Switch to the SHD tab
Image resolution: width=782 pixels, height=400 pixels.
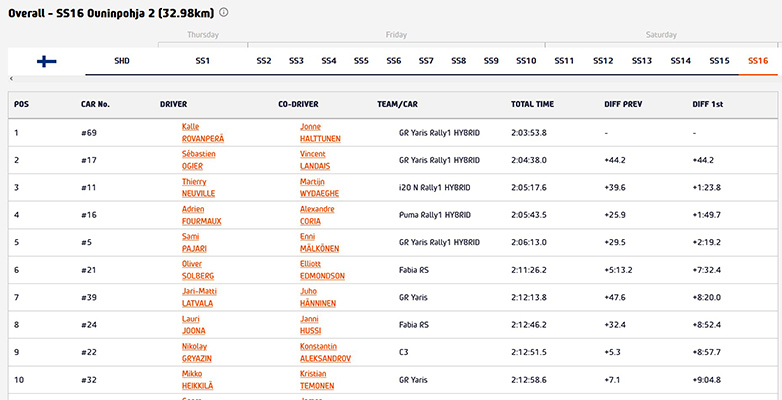[x=122, y=61]
